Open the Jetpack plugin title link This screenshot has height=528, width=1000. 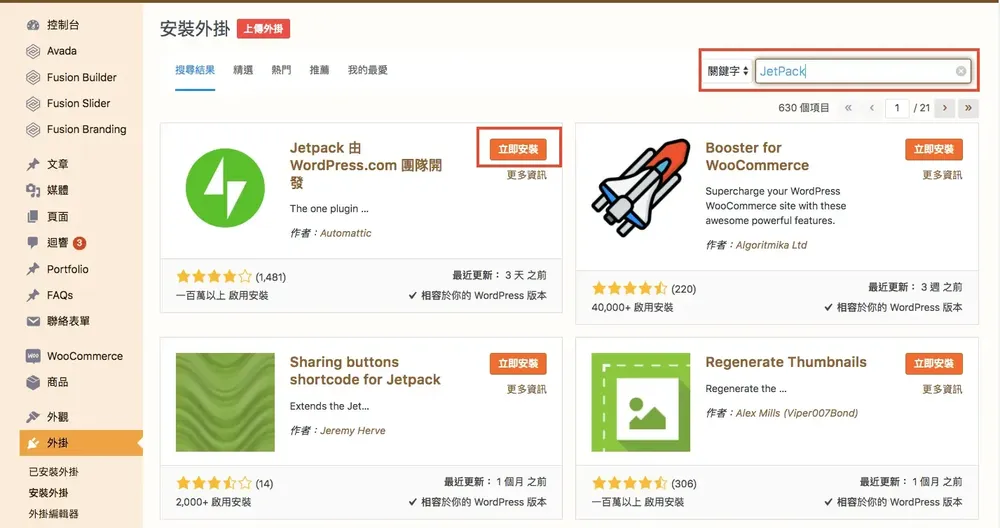(x=365, y=165)
